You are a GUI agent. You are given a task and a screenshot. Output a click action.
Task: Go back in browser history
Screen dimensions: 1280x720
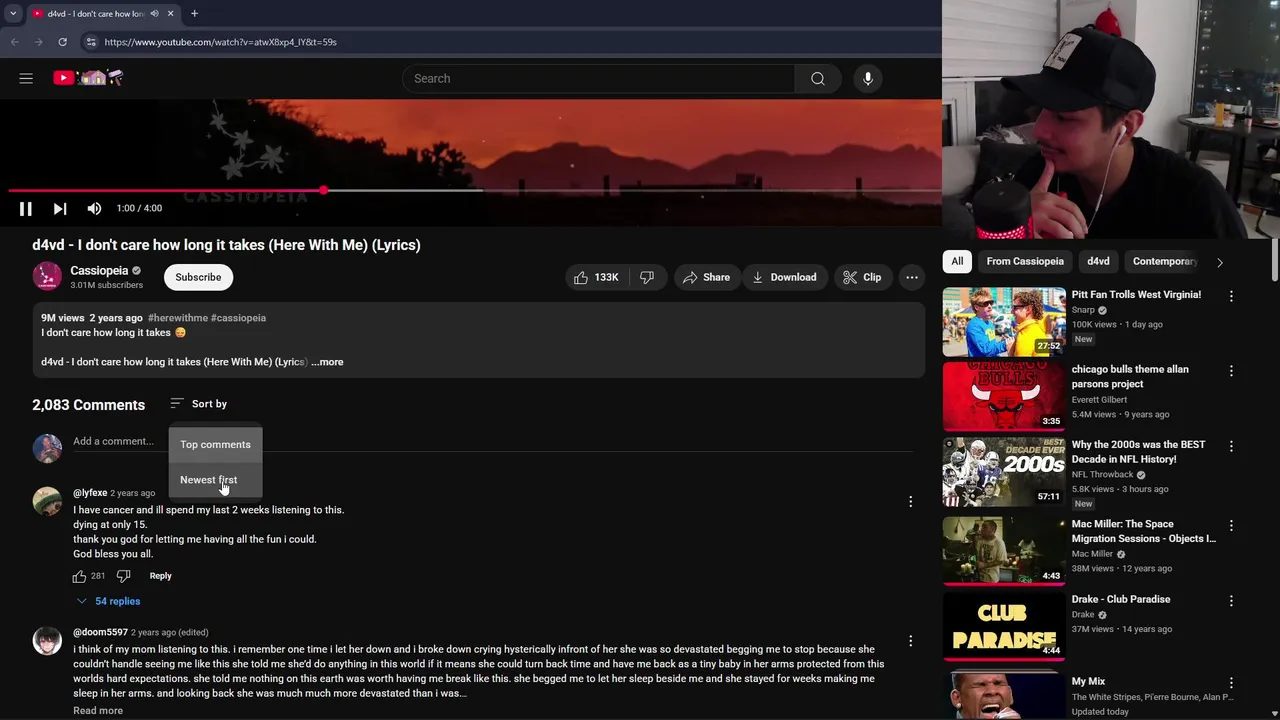pos(15,42)
